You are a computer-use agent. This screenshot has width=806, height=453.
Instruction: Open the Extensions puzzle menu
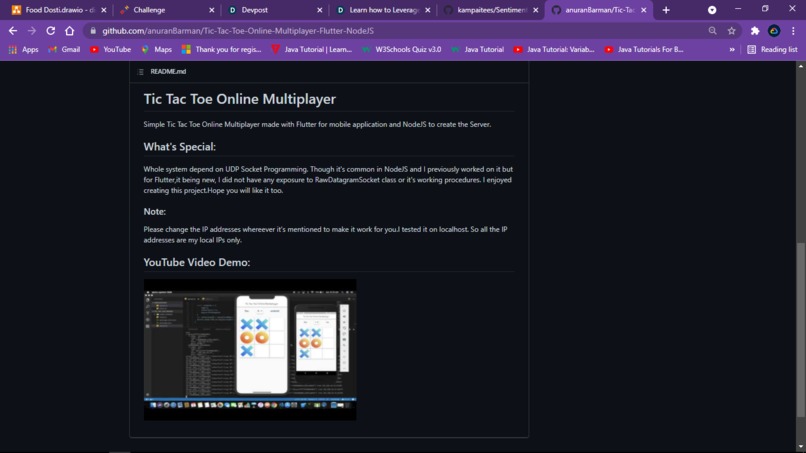pos(755,31)
